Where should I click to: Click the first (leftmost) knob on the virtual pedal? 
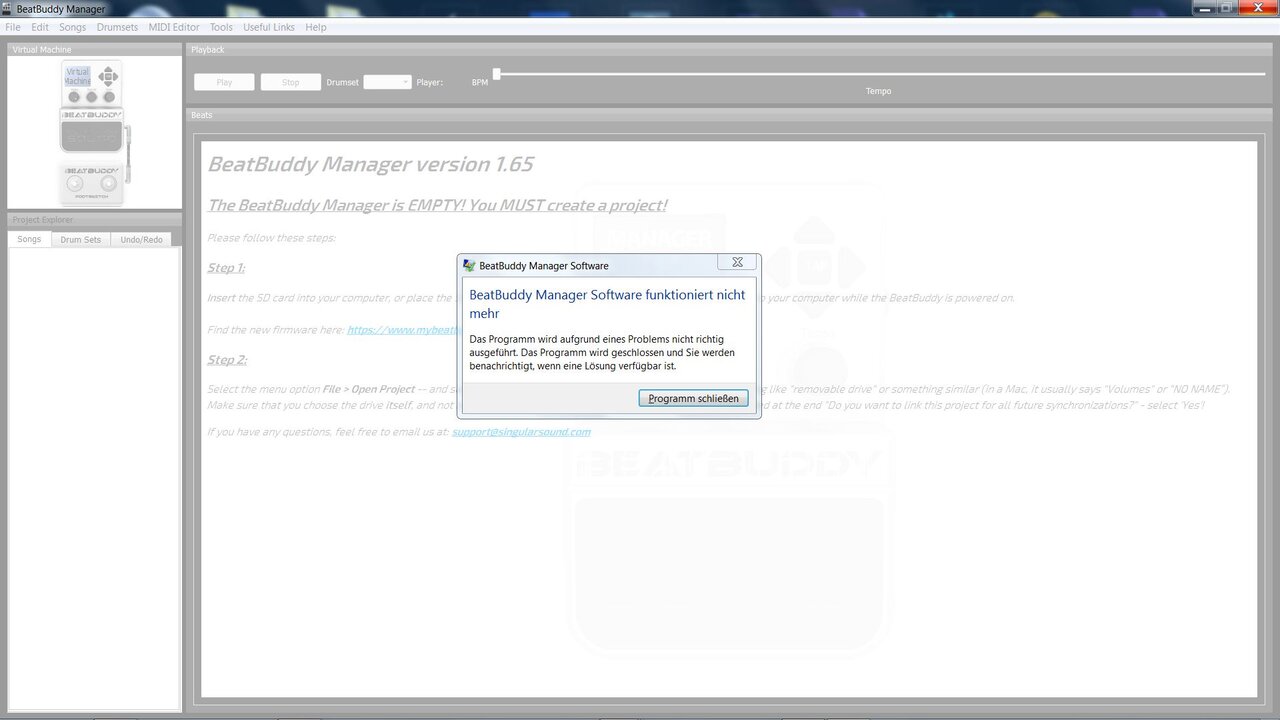[74, 97]
